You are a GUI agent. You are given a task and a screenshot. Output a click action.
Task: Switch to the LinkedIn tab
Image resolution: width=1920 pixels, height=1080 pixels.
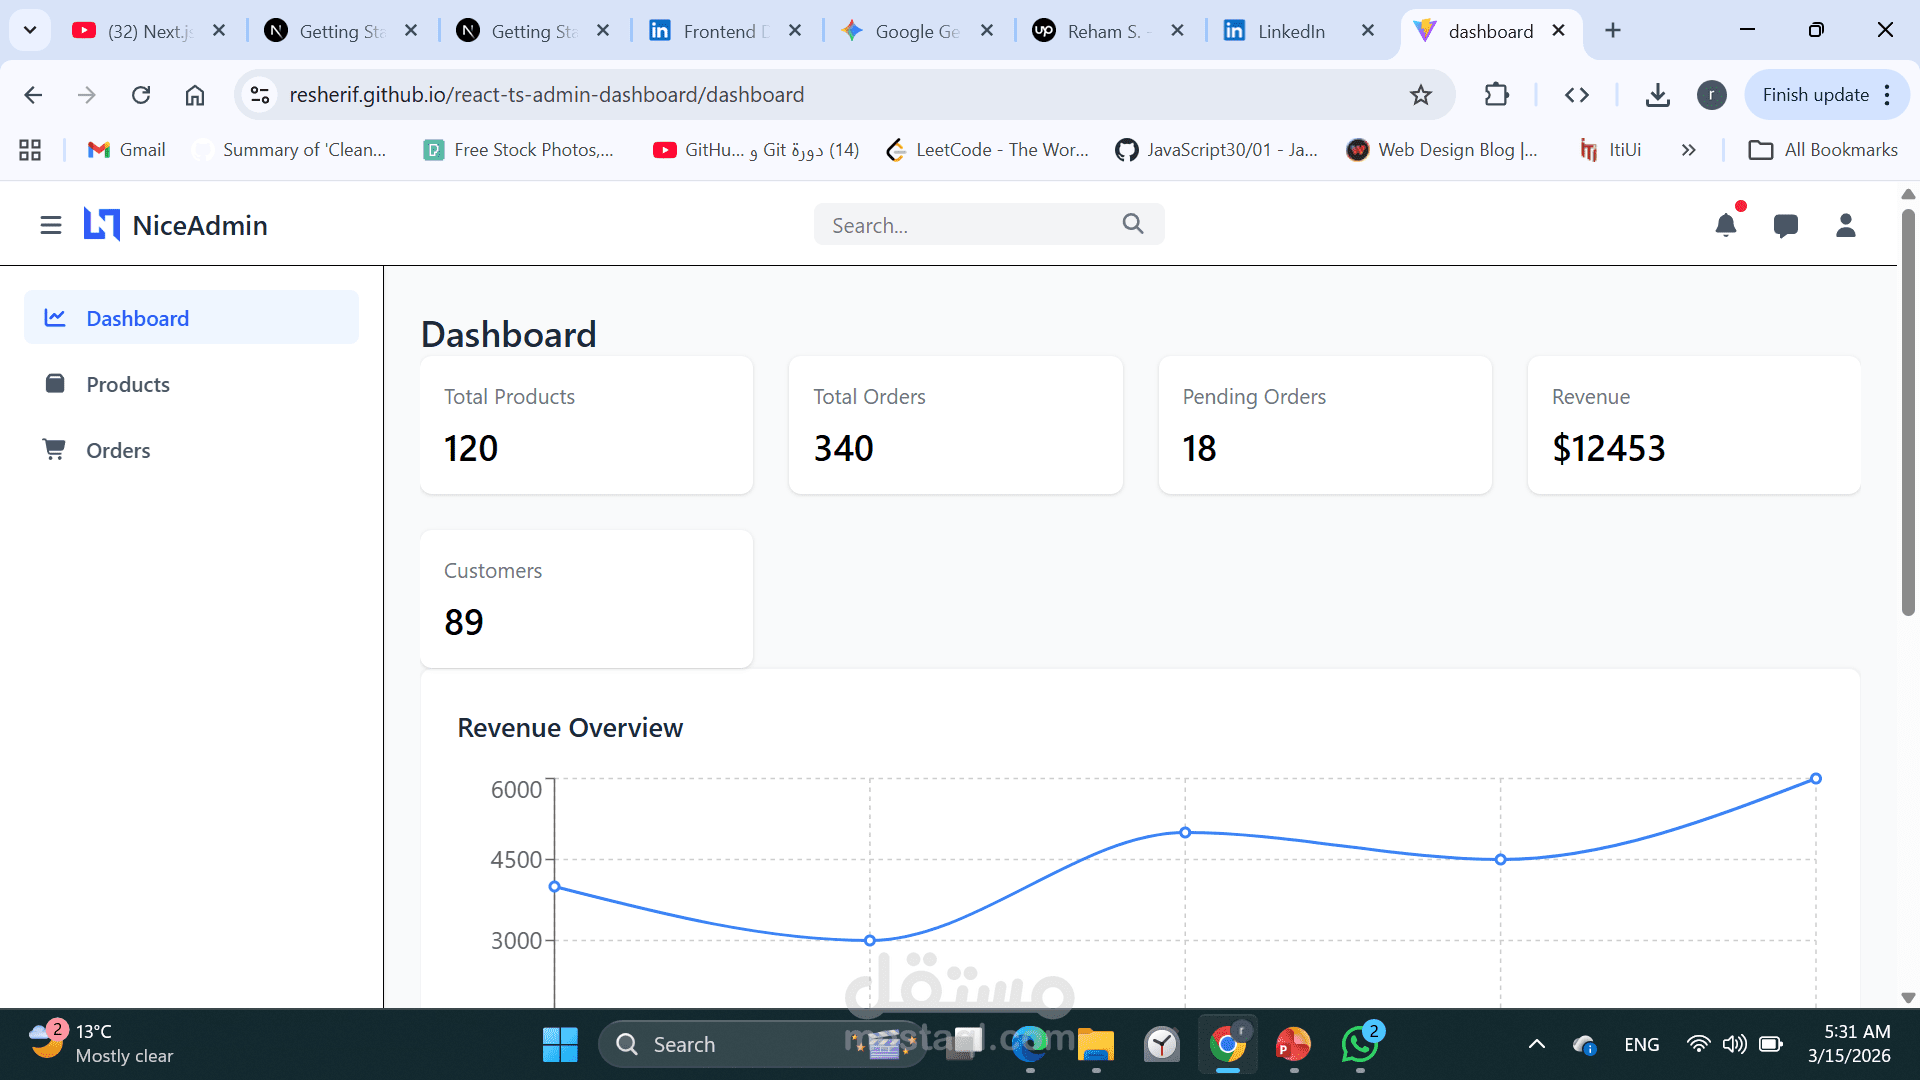1290,31
